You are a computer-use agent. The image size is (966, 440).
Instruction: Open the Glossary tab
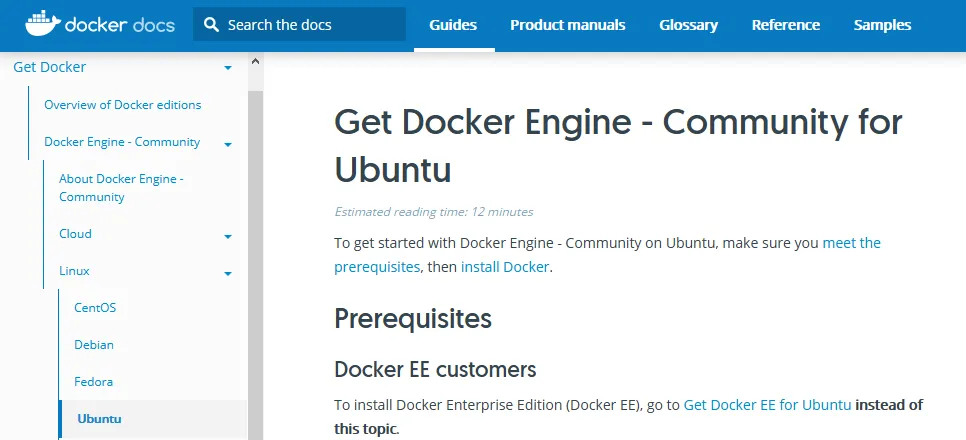pos(688,25)
